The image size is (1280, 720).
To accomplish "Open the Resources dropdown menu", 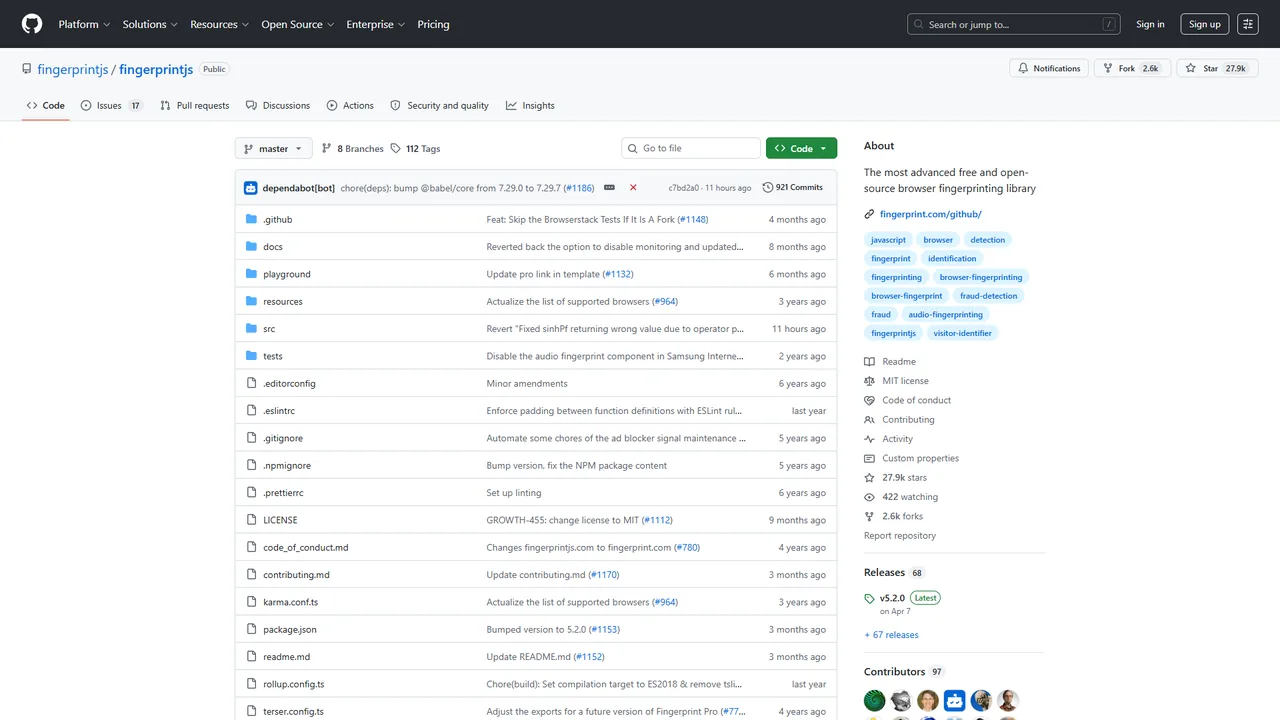I will (219, 24).
